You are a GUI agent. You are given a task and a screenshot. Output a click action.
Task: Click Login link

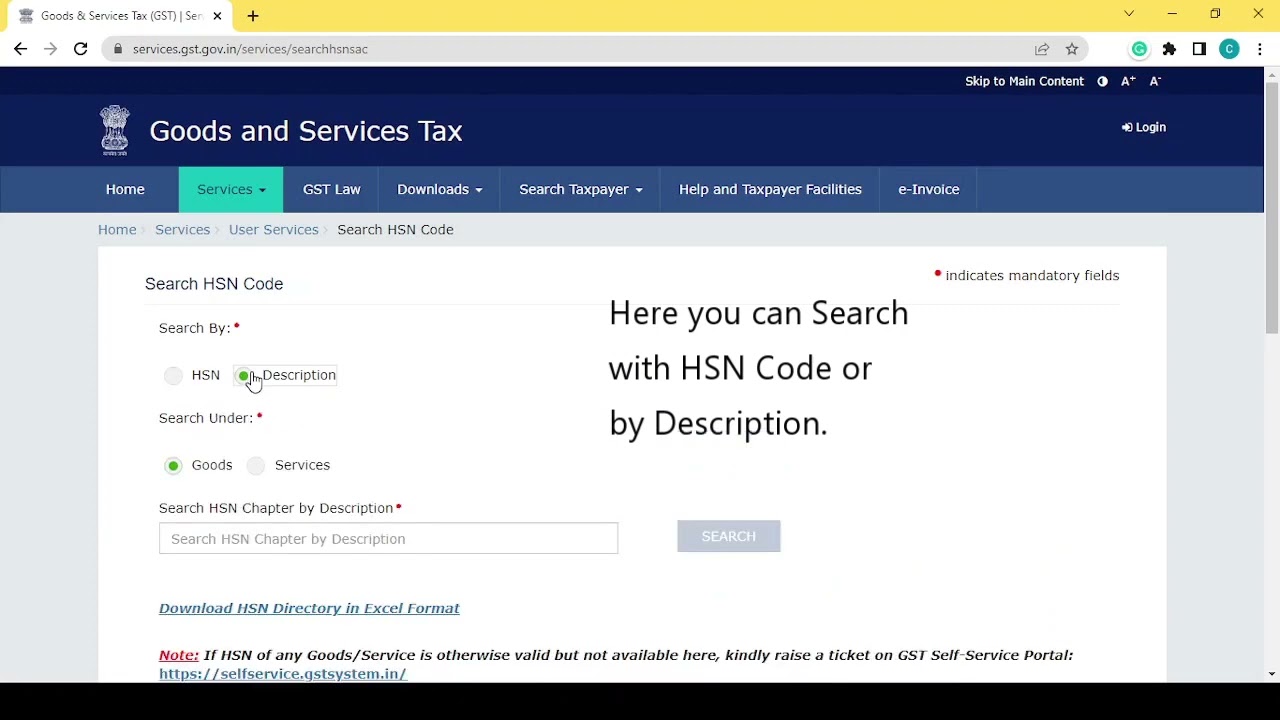click(1144, 127)
